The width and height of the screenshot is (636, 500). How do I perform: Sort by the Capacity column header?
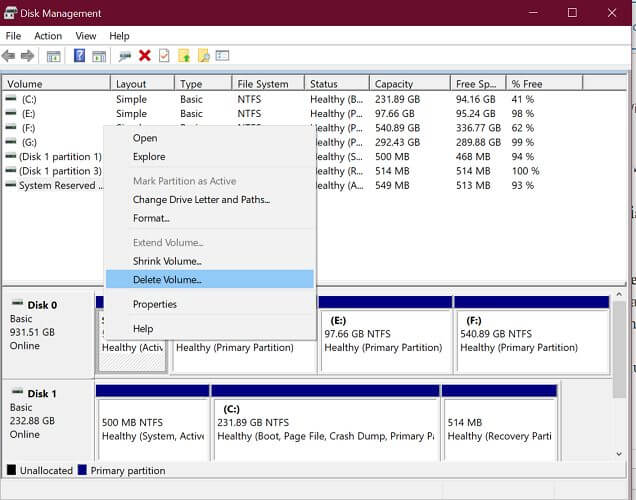393,84
